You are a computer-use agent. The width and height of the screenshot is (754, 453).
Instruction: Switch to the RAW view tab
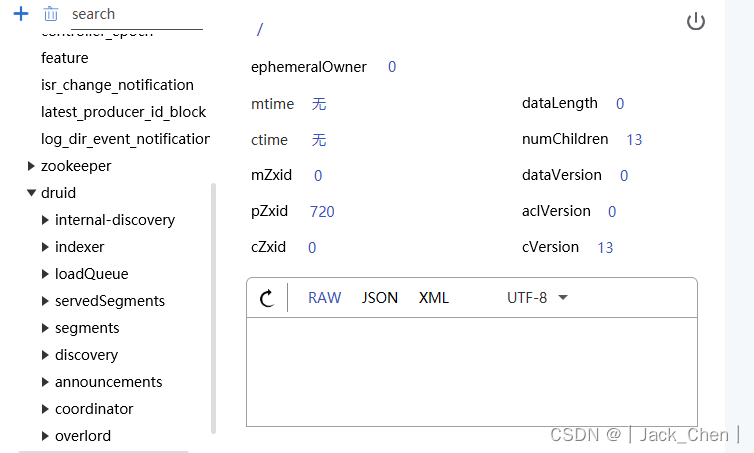tap(325, 298)
